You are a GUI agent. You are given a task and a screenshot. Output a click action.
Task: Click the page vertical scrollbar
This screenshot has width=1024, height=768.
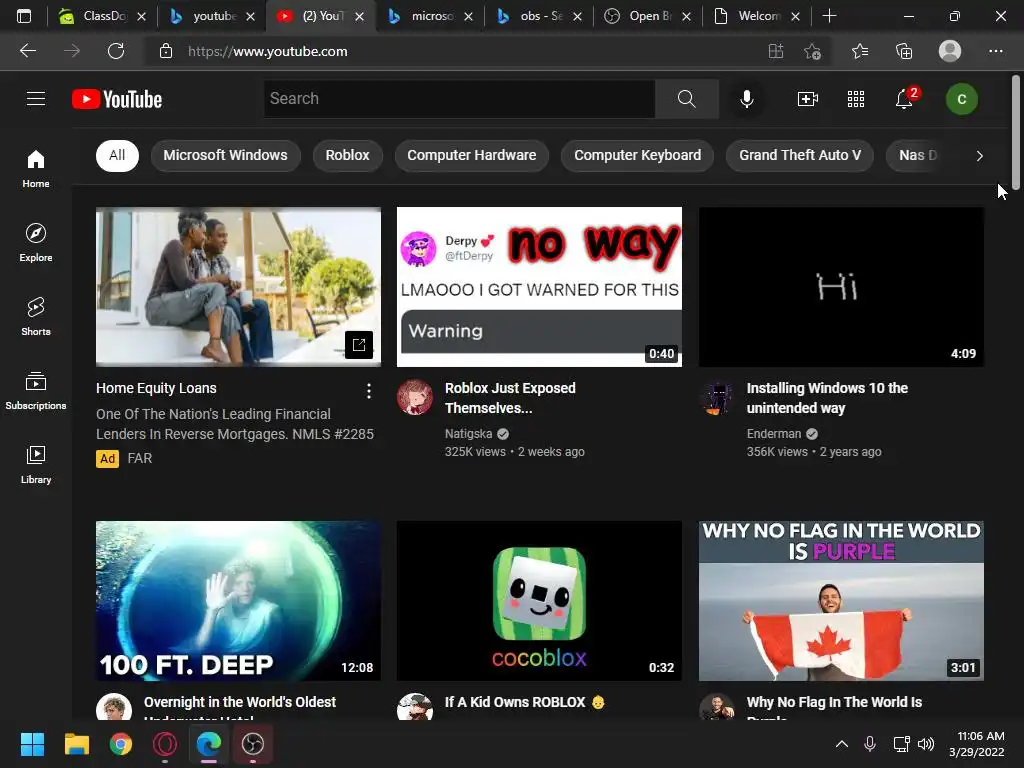pyautogui.click(x=1016, y=132)
